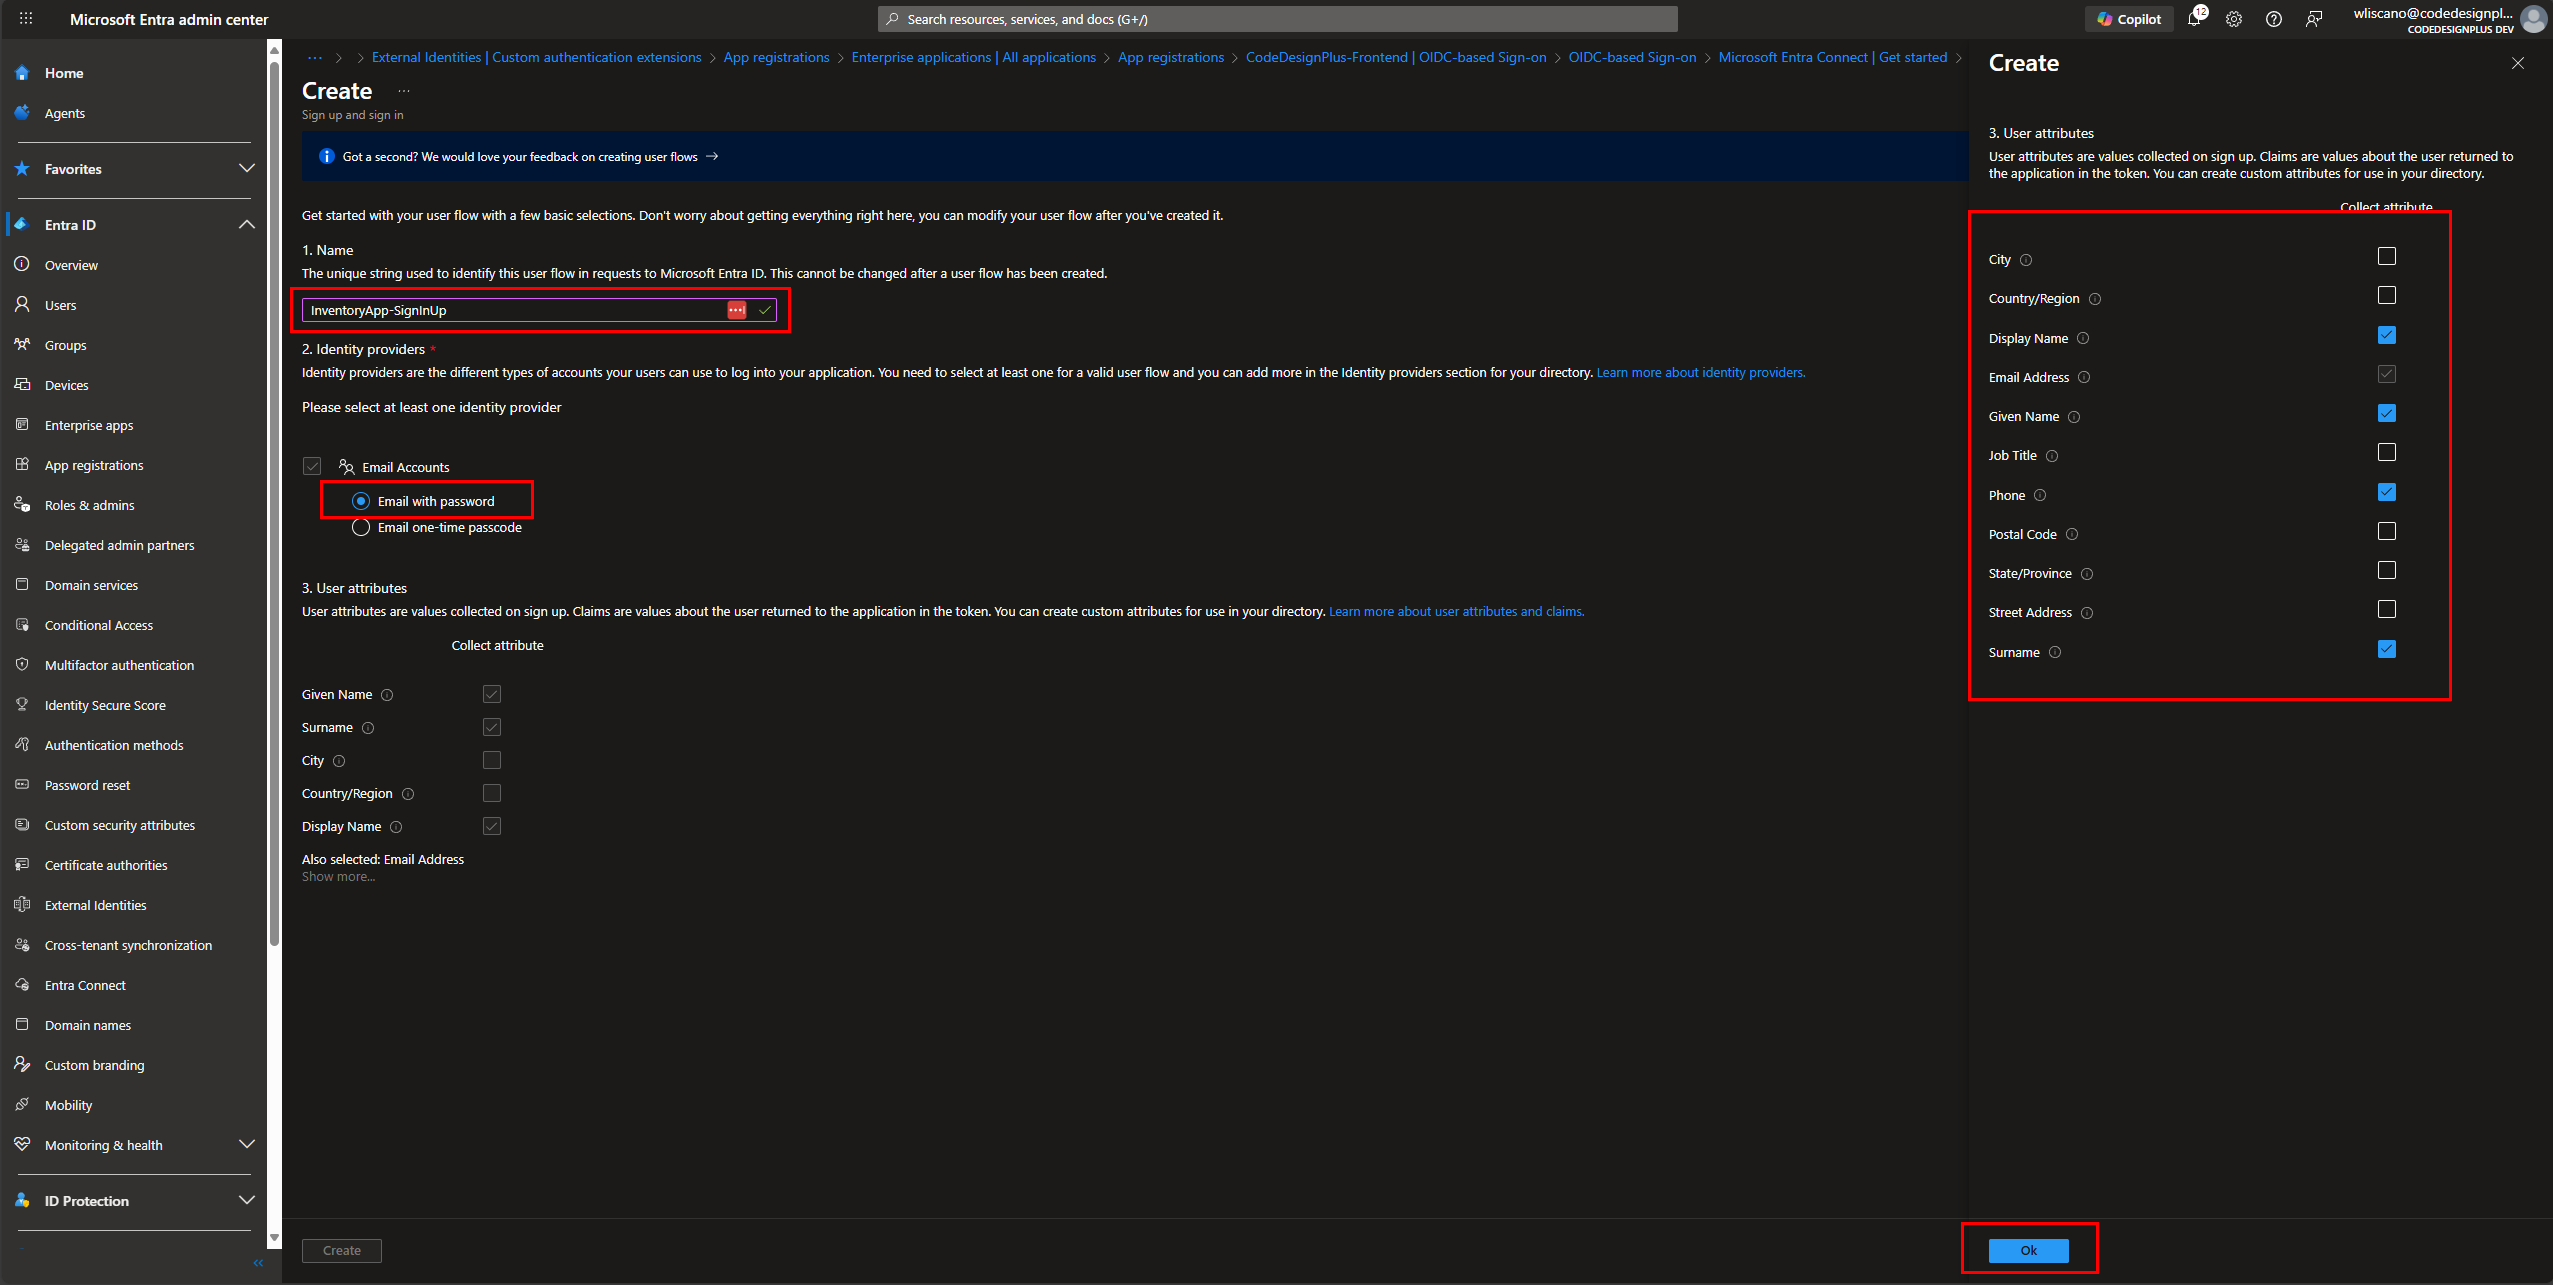2553x1285 pixels.
Task: Open the settings gear icon
Action: (x=2234, y=19)
